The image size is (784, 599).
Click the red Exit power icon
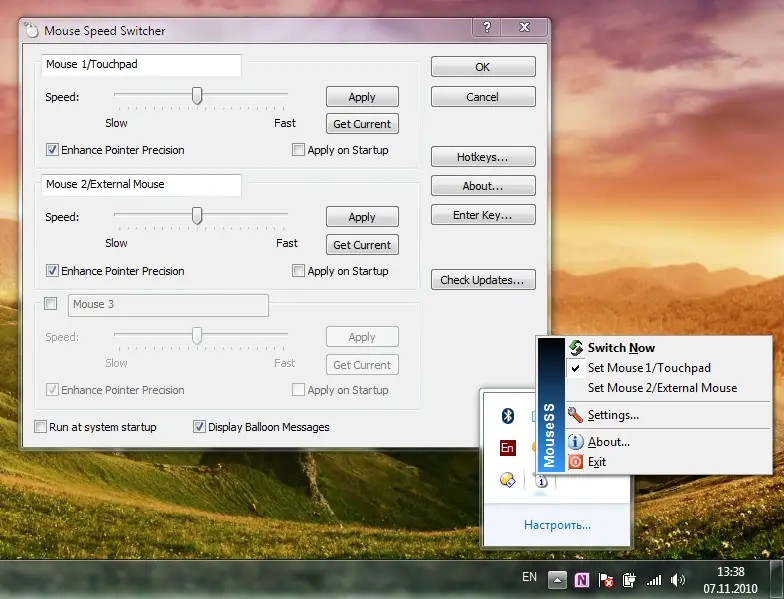[x=576, y=462]
